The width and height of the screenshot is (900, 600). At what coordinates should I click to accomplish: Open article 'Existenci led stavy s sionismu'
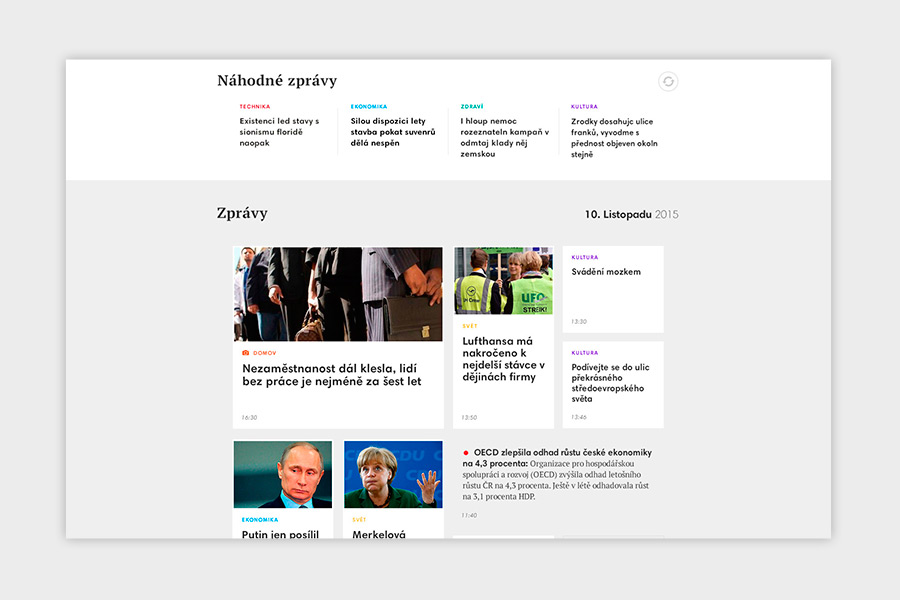(279, 132)
